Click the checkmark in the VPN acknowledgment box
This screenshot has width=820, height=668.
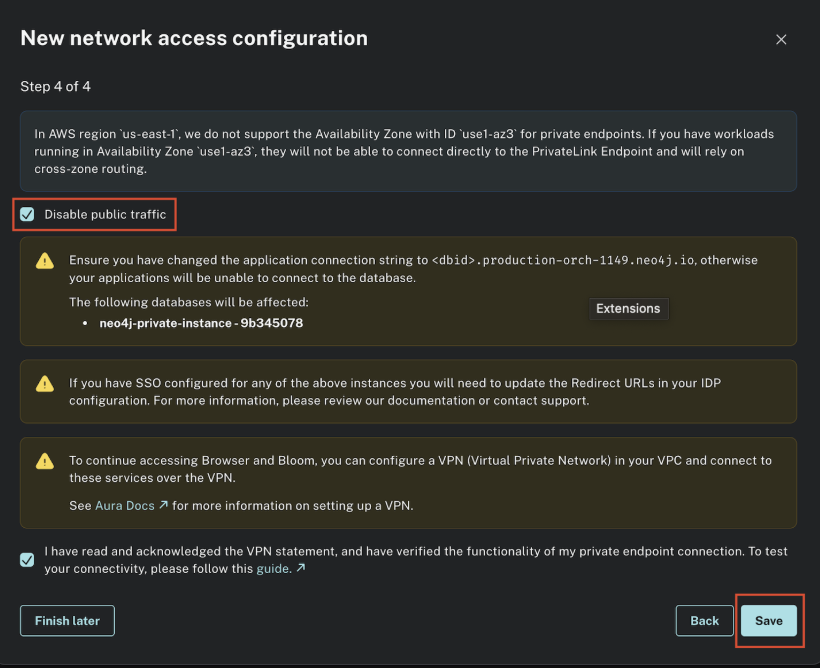point(26,559)
